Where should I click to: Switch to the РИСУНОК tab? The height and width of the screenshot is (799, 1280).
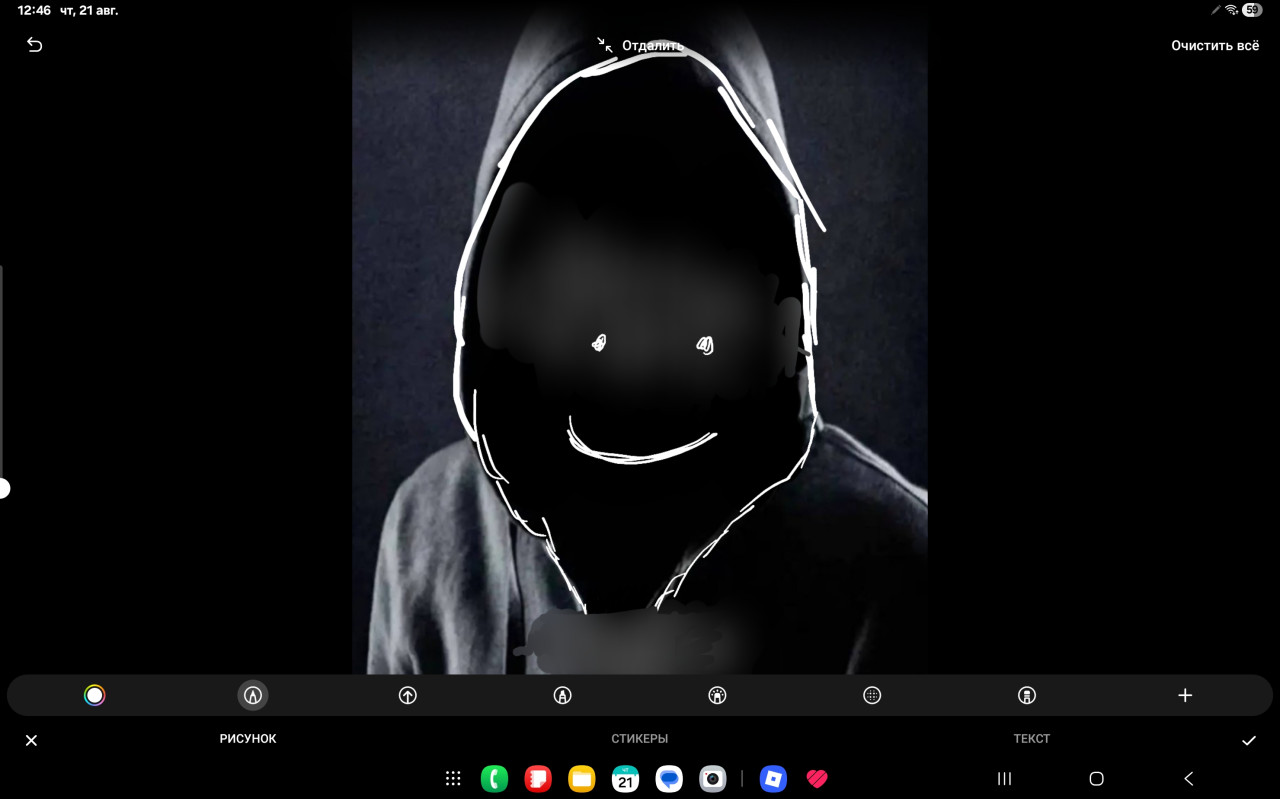tap(248, 739)
